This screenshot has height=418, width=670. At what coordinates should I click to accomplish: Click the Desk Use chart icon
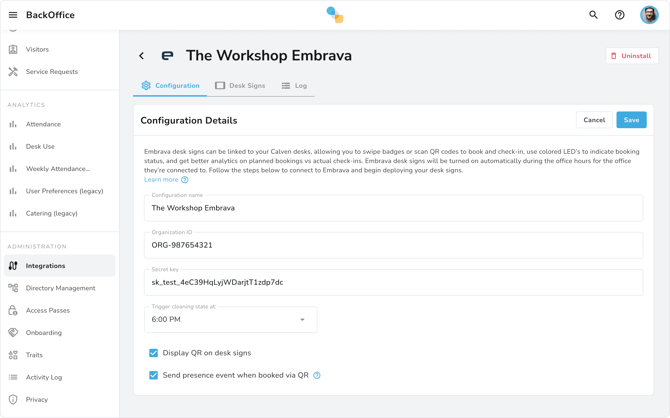point(13,146)
